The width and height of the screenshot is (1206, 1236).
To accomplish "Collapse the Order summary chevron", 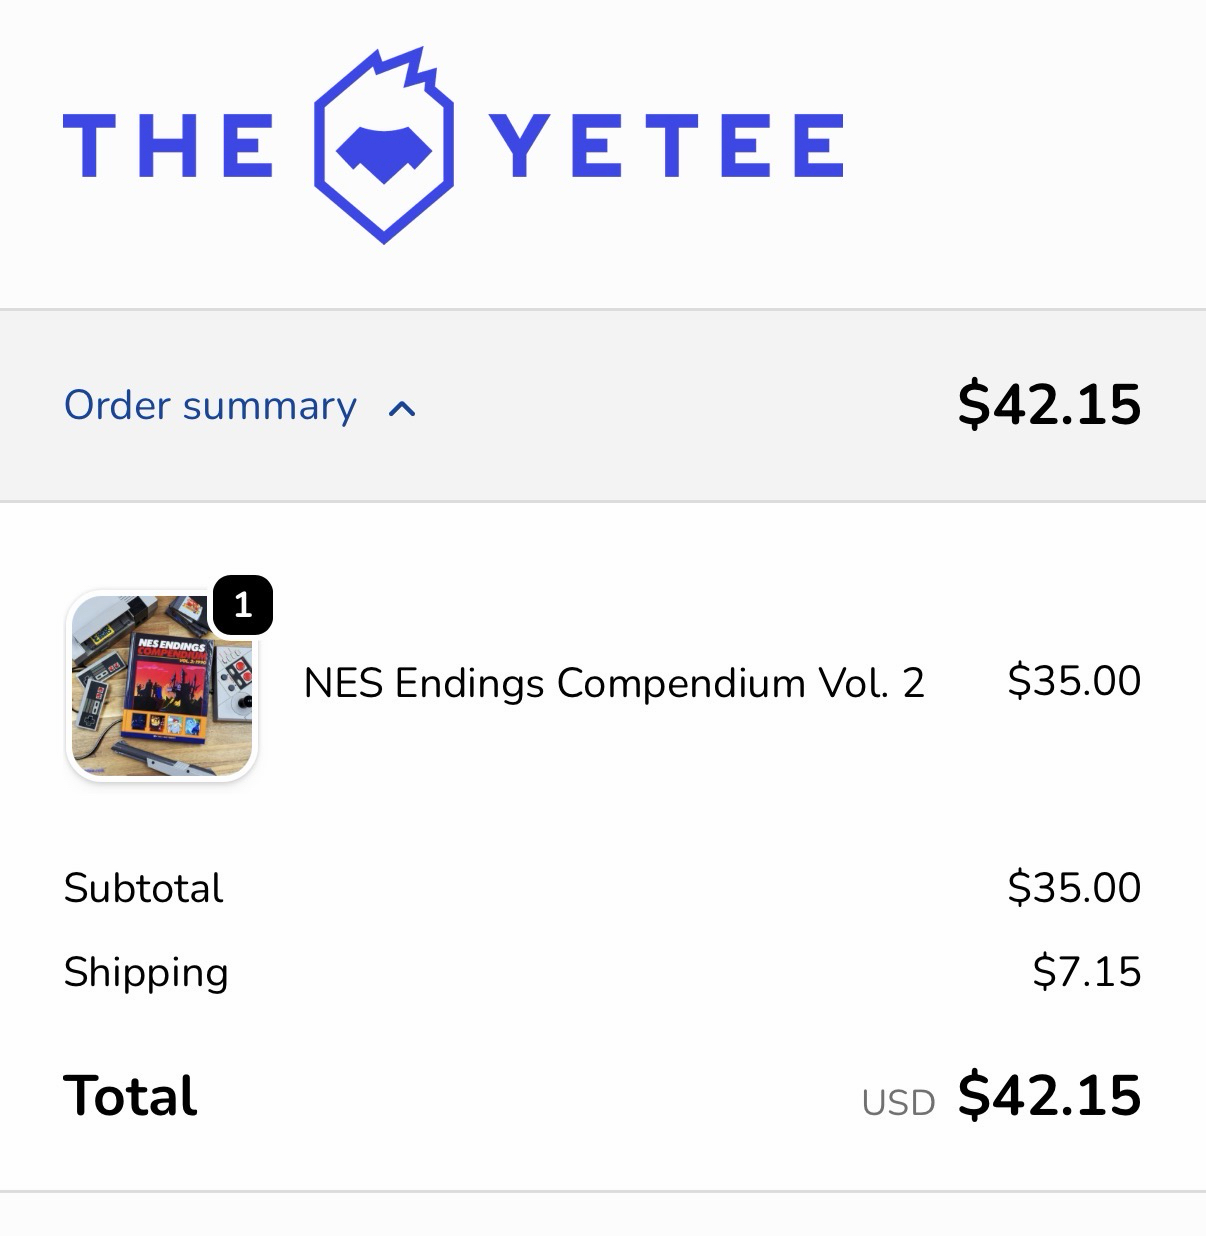I will tap(402, 408).
